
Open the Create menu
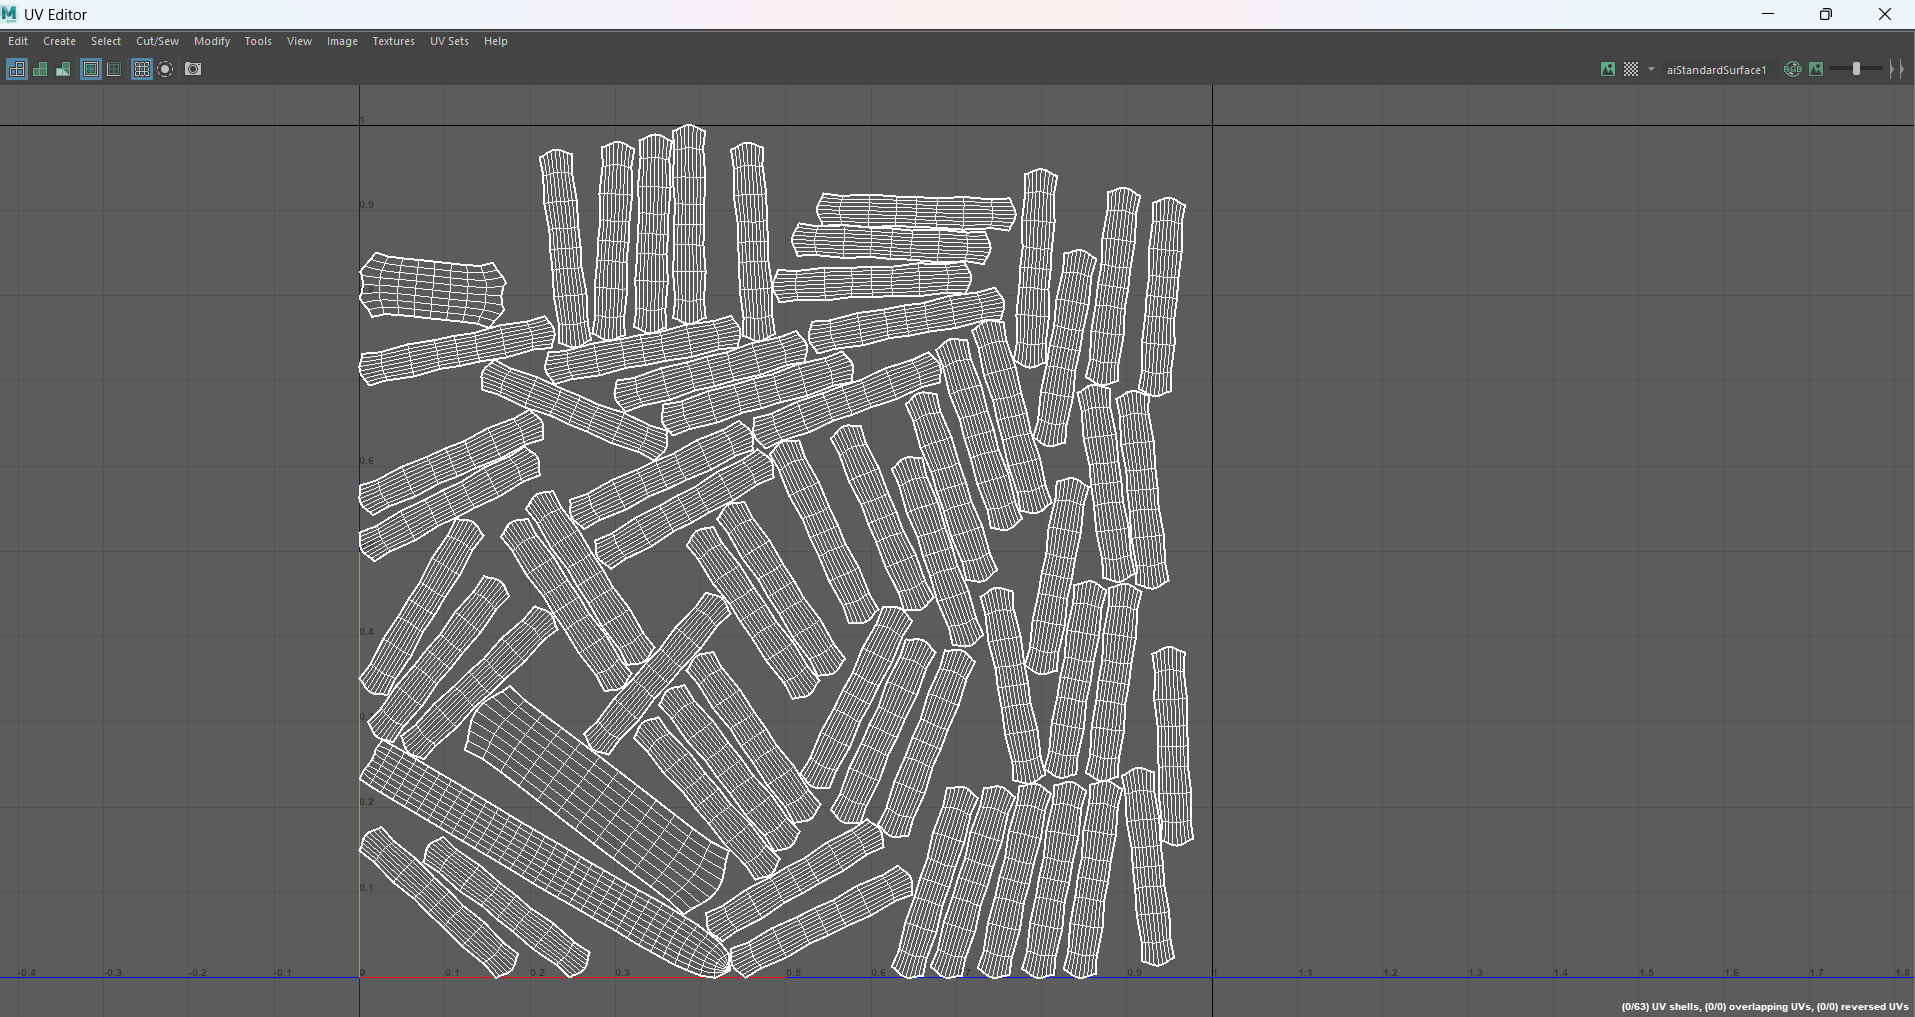59,41
